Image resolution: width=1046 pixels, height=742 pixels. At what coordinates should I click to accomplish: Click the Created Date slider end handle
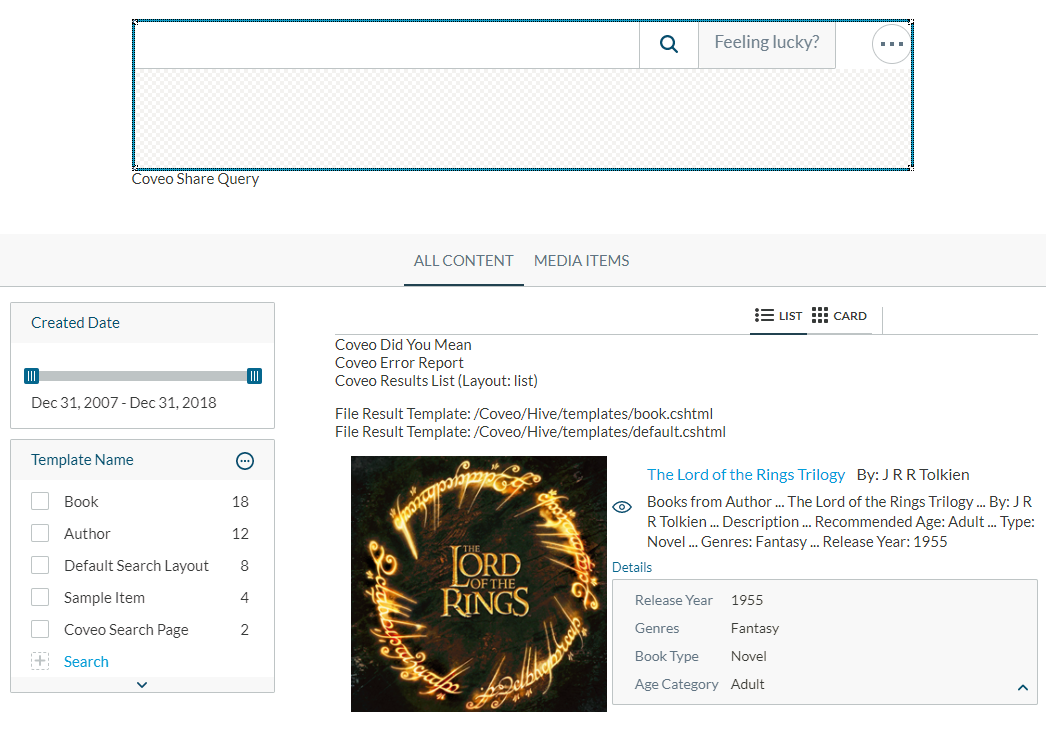pyautogui.click(x=254, y=376)
